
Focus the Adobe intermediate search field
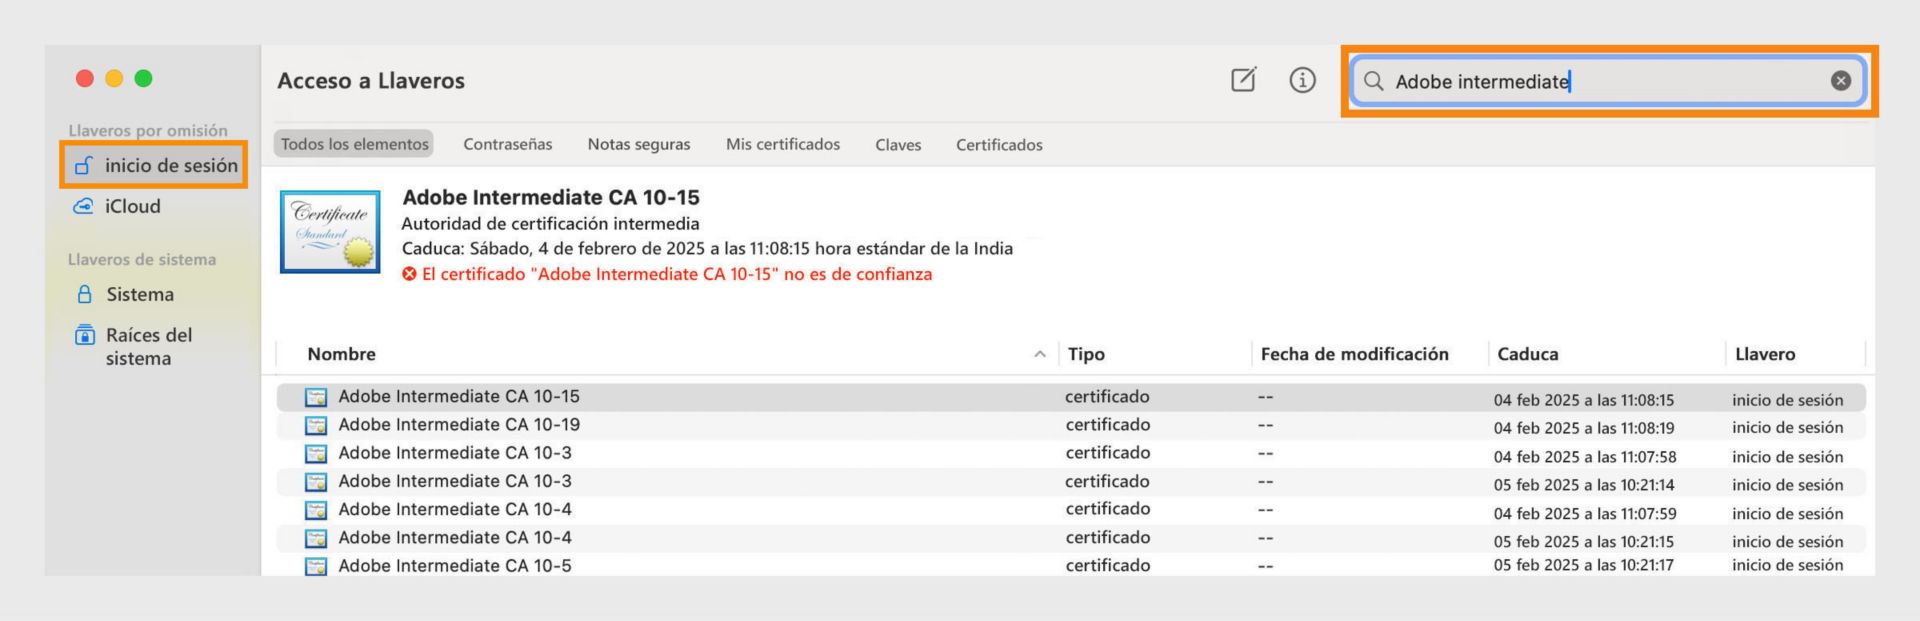pyautogui.click(x=1608, y=81)
